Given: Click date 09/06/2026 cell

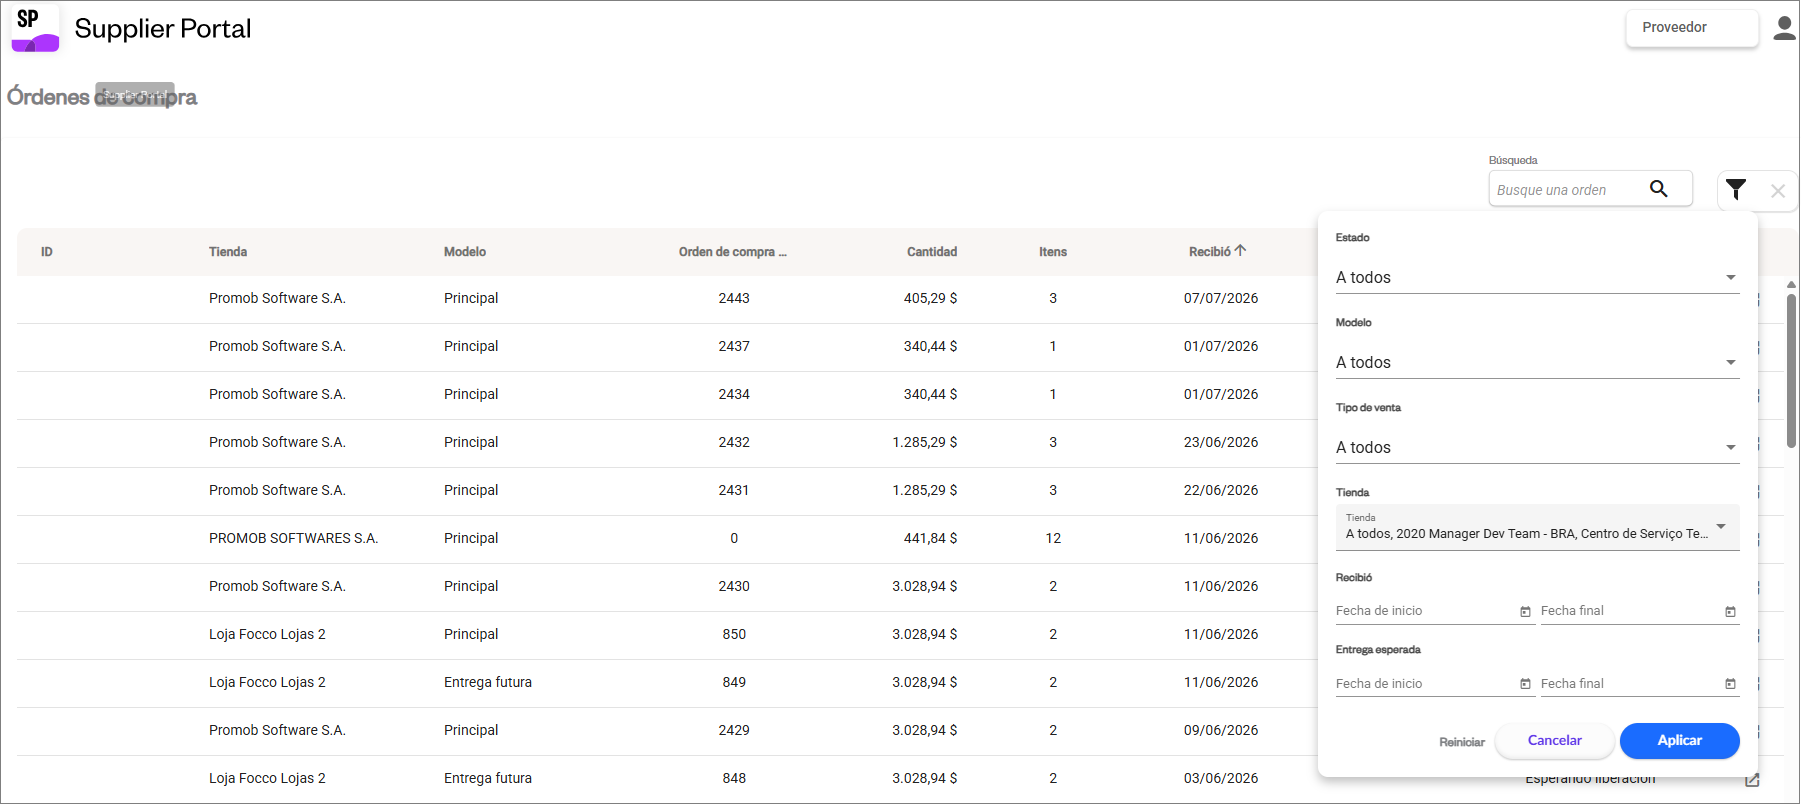Looking at the screenshot, I should click(1221, 730).
